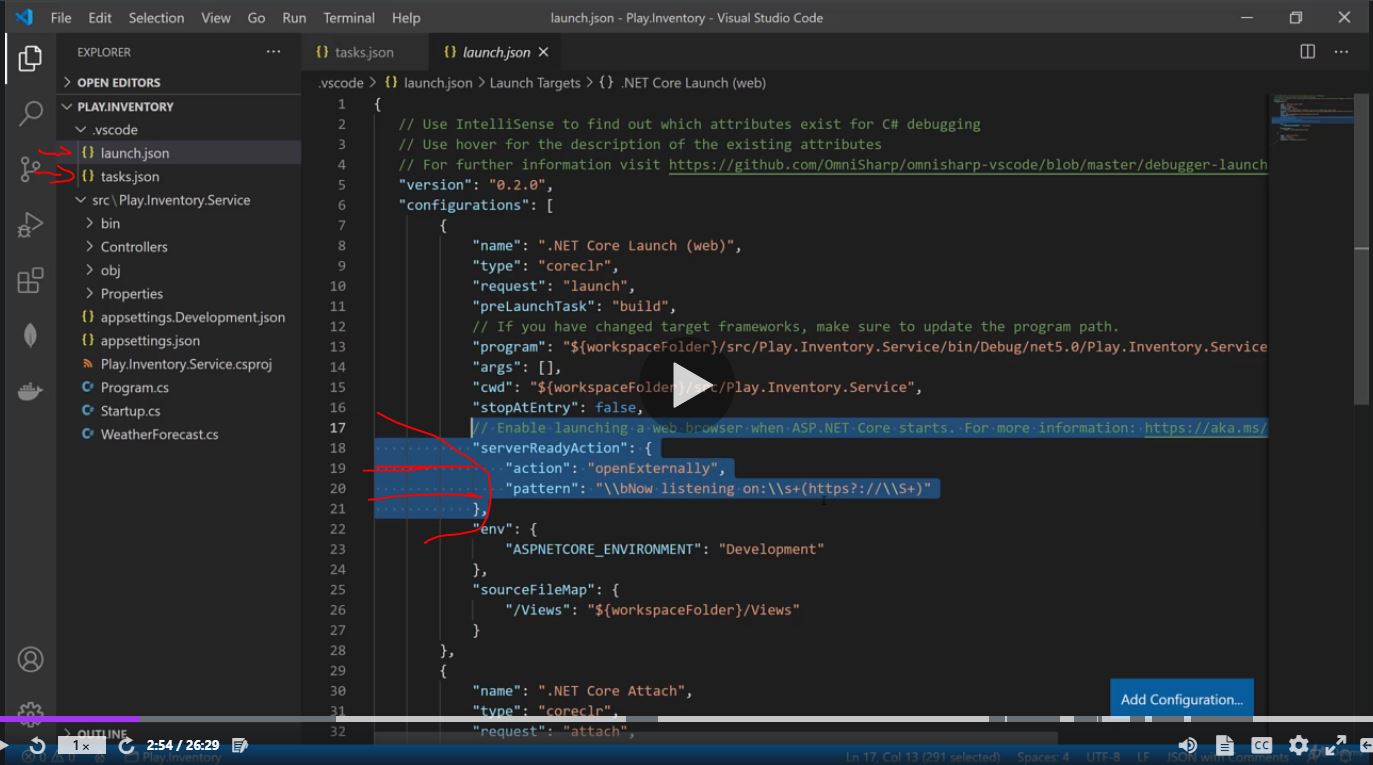This screenshot has width=1373, height=765.
Task: Open Explorer Views and More Actions ellipsis
Action: coord(273,52)
